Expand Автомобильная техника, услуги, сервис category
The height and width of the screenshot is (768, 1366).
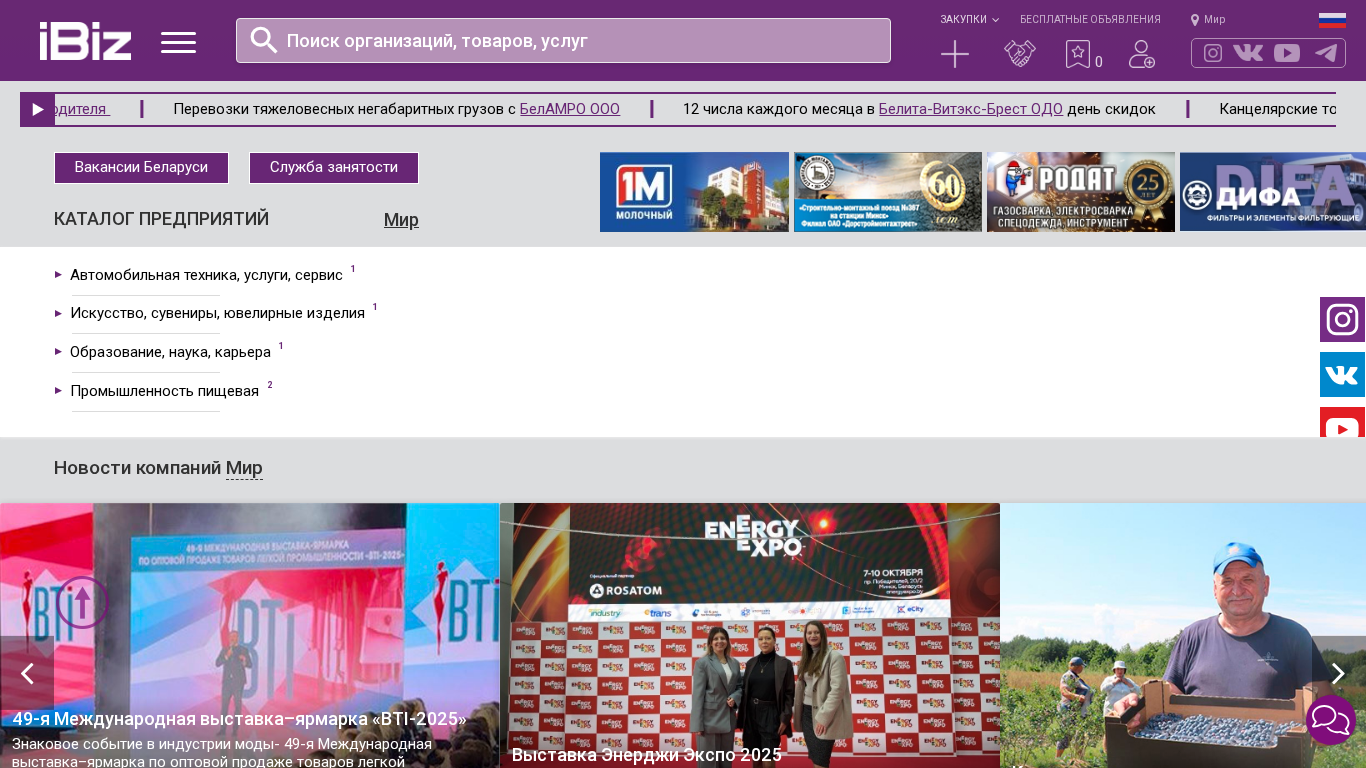pyautogui.click(x=206, y=275)
